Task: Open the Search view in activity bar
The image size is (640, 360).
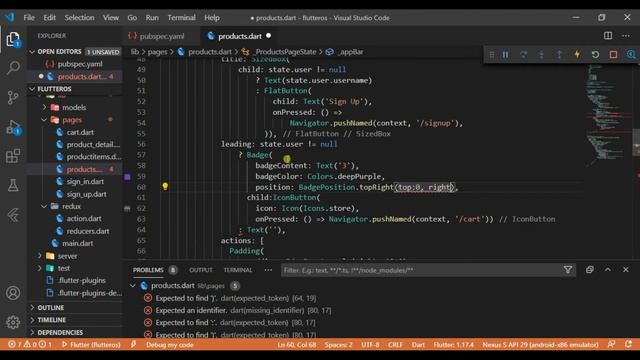Action: pyautogui.click(x=13, y=68)
